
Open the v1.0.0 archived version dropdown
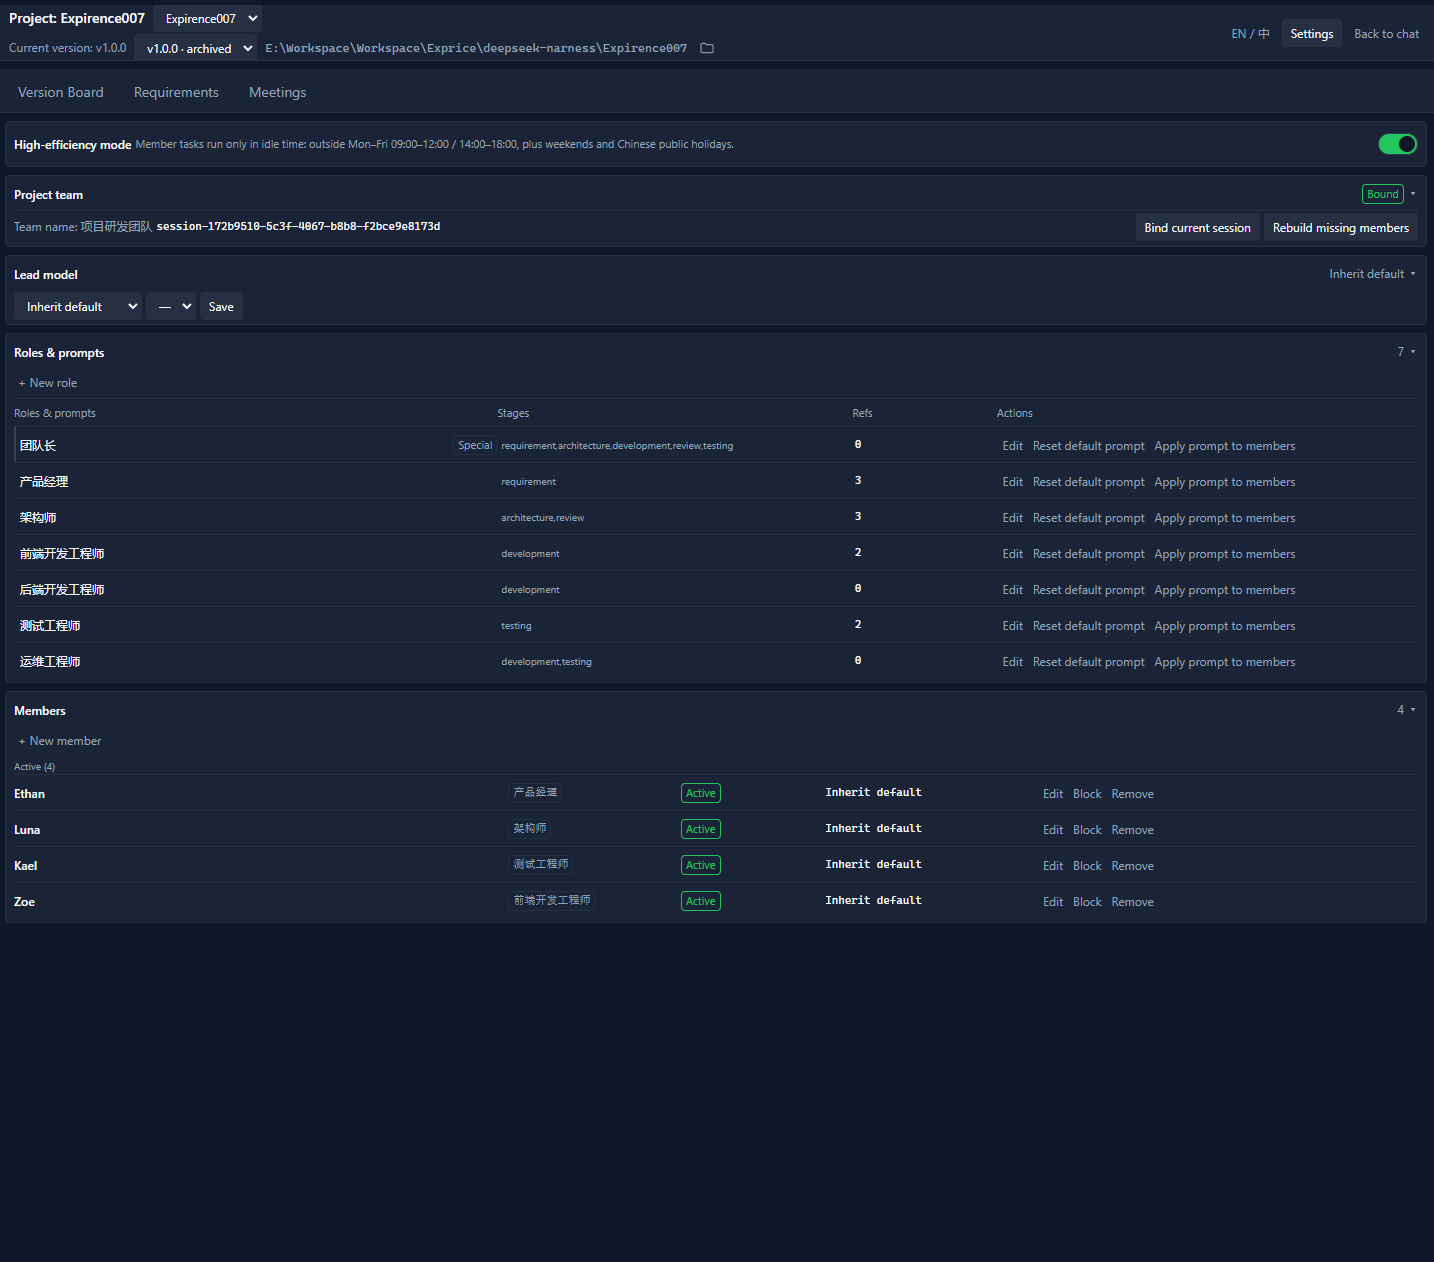click(x=196, y=48)
